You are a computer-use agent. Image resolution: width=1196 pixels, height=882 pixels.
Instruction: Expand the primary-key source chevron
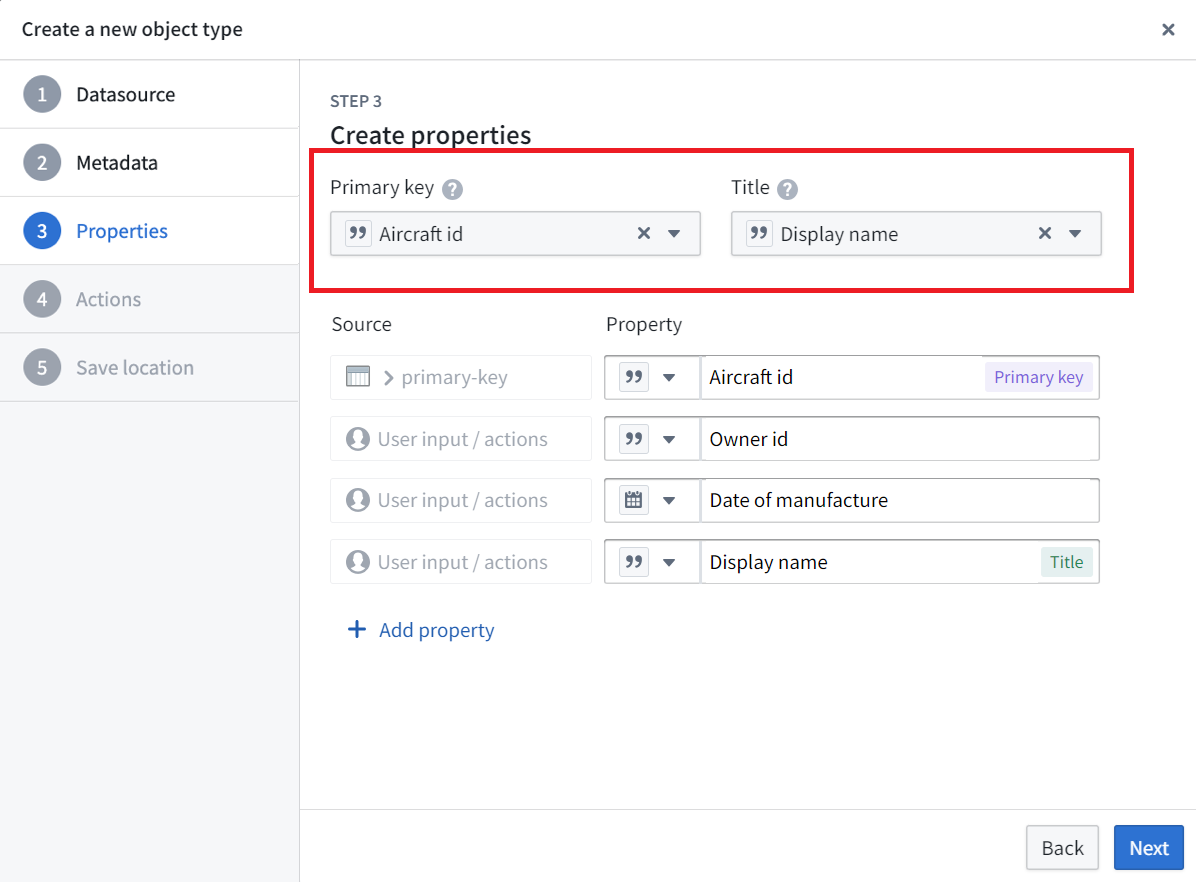point(388,378)
